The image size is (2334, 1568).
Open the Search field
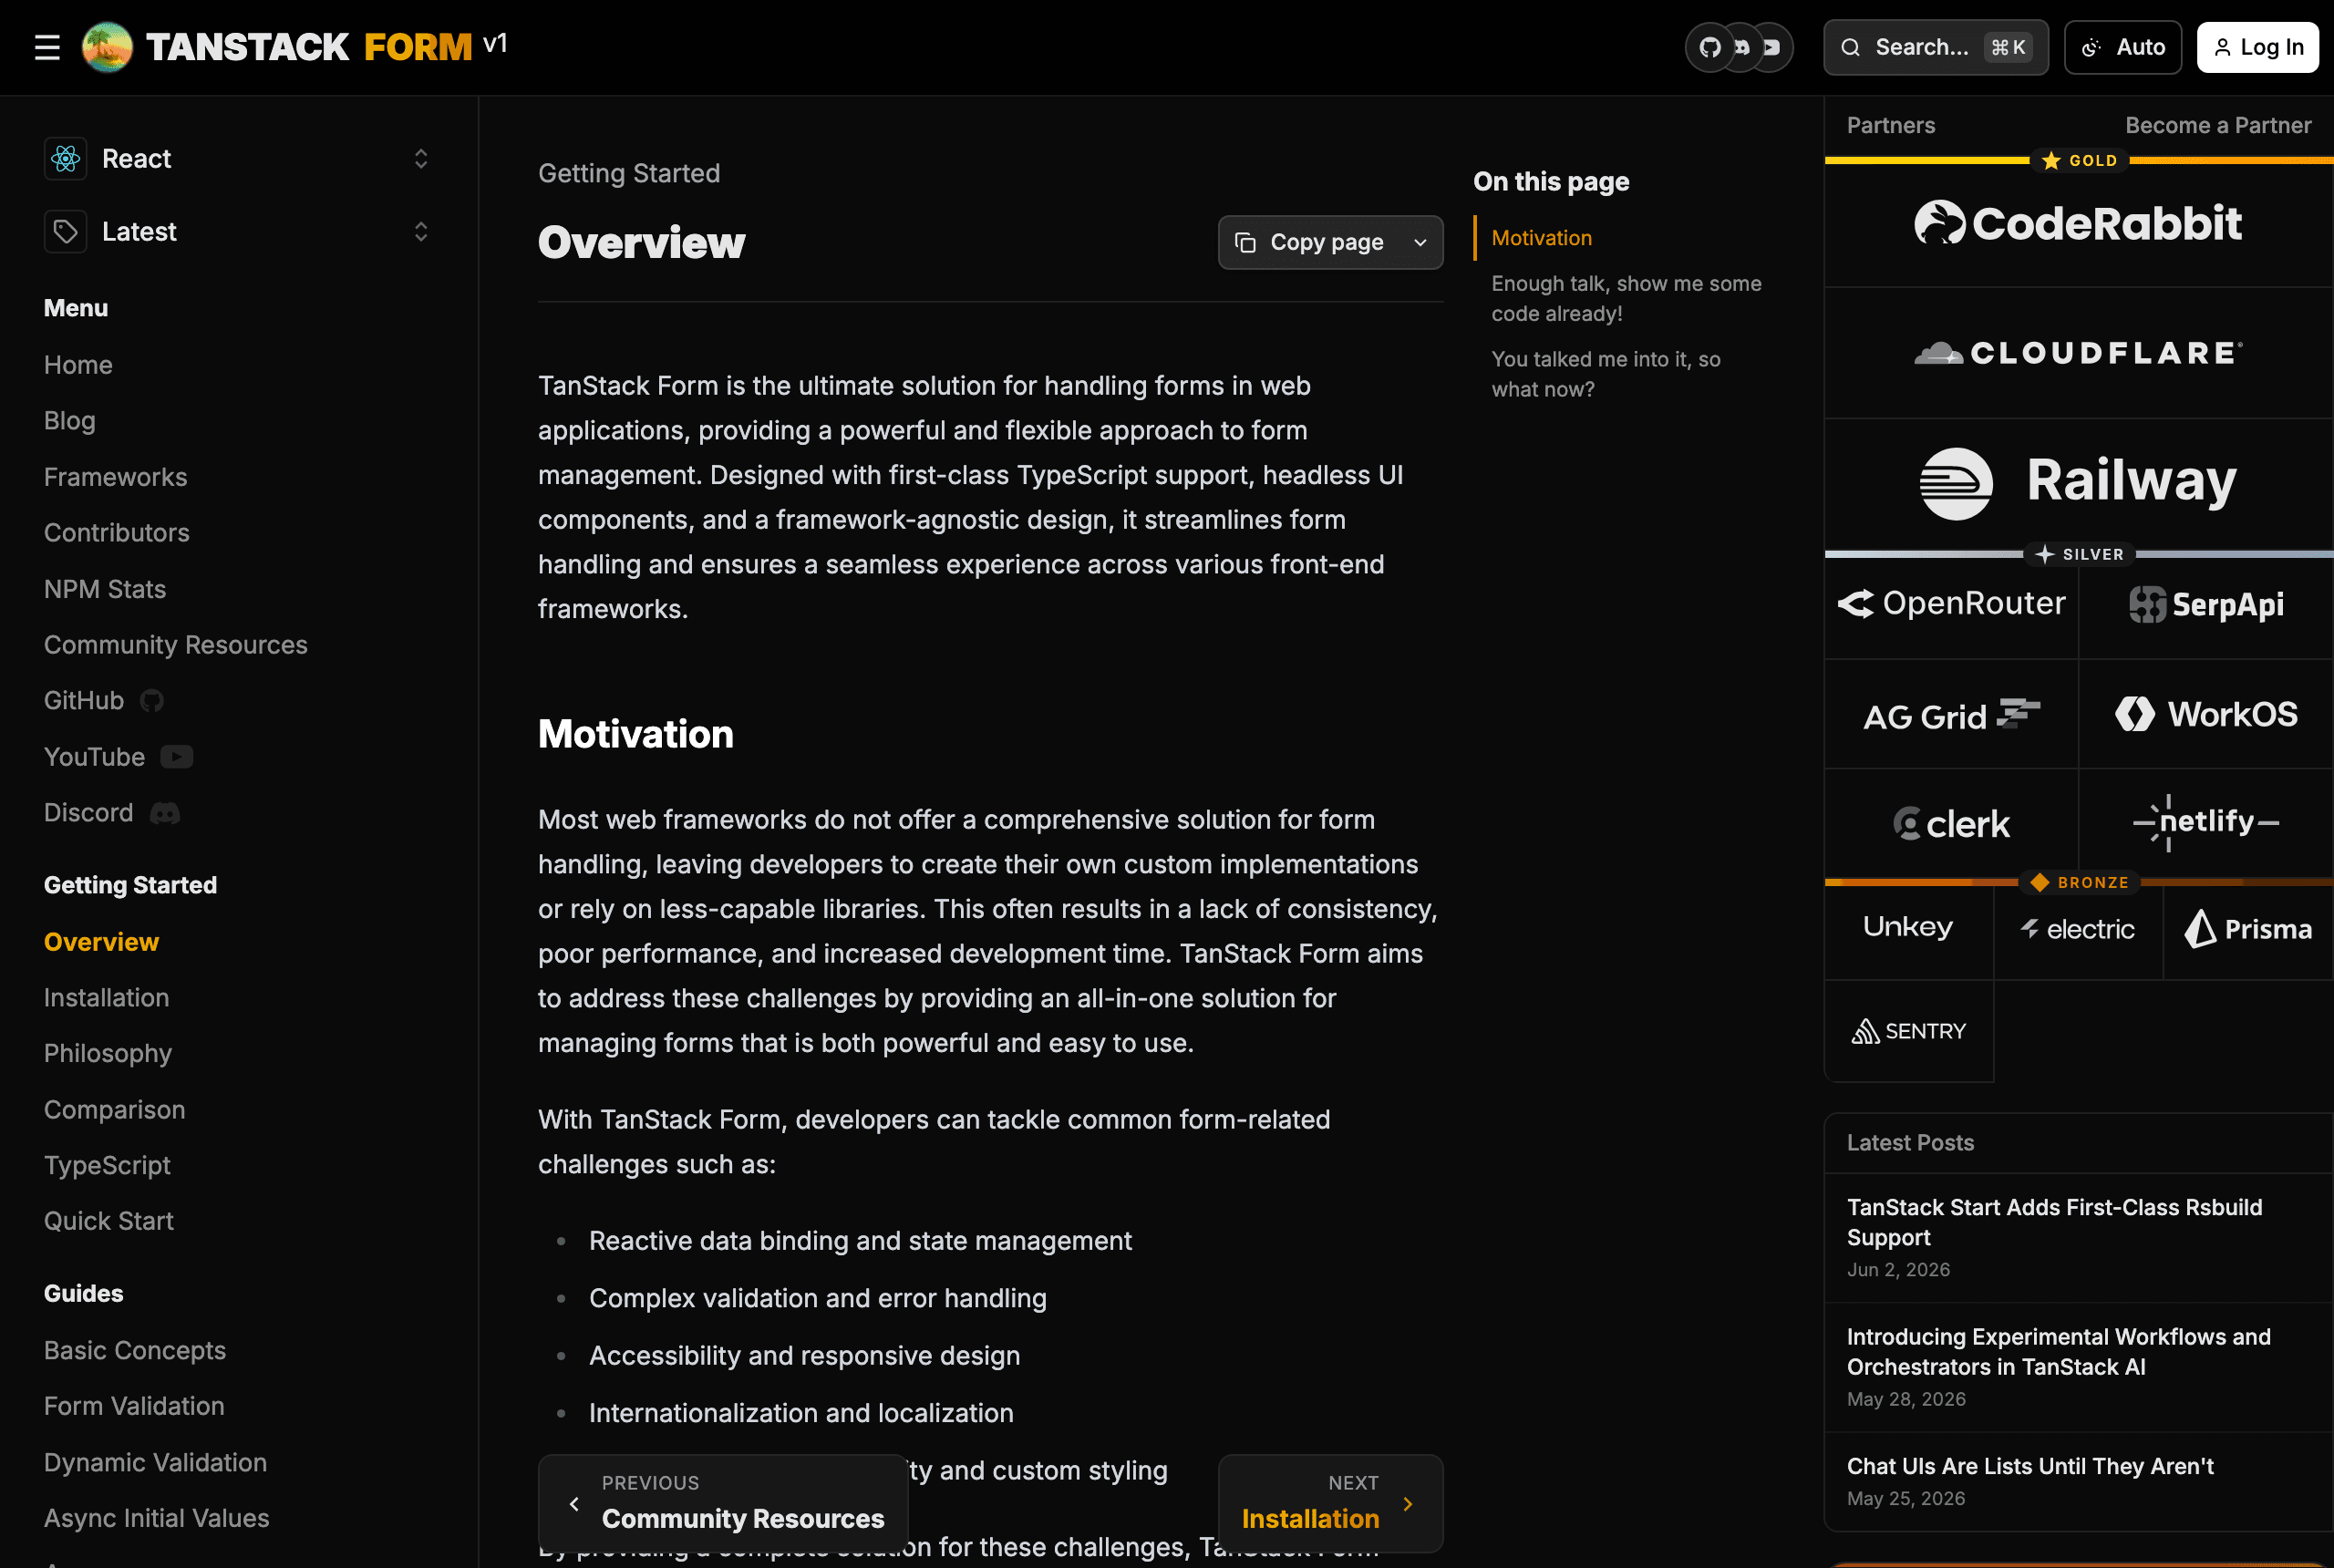coord(1935,47)
